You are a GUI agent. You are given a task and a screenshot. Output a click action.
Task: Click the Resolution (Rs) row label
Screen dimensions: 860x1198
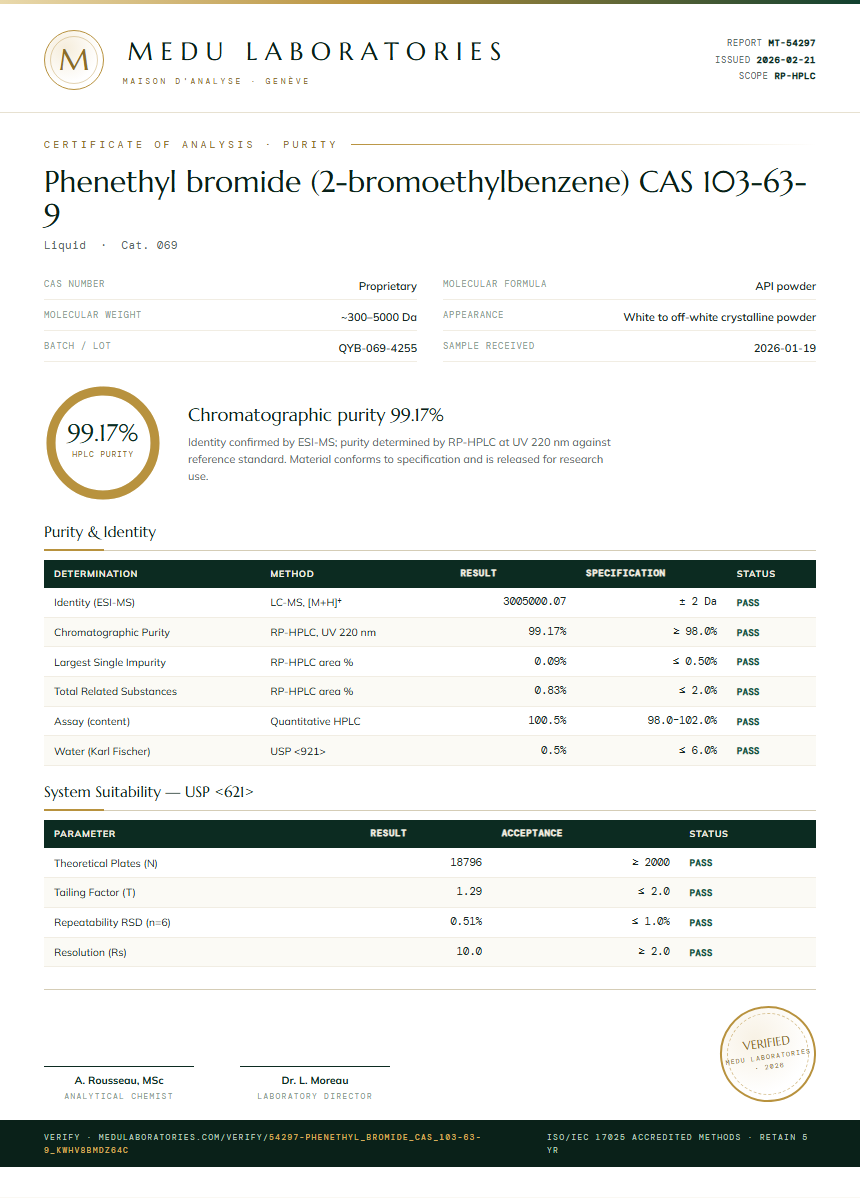(90, 952)
